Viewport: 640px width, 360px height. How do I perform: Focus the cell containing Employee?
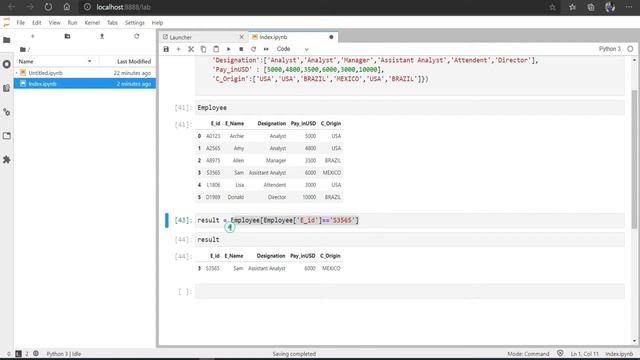pyautogui.click(x=410, y=108)
